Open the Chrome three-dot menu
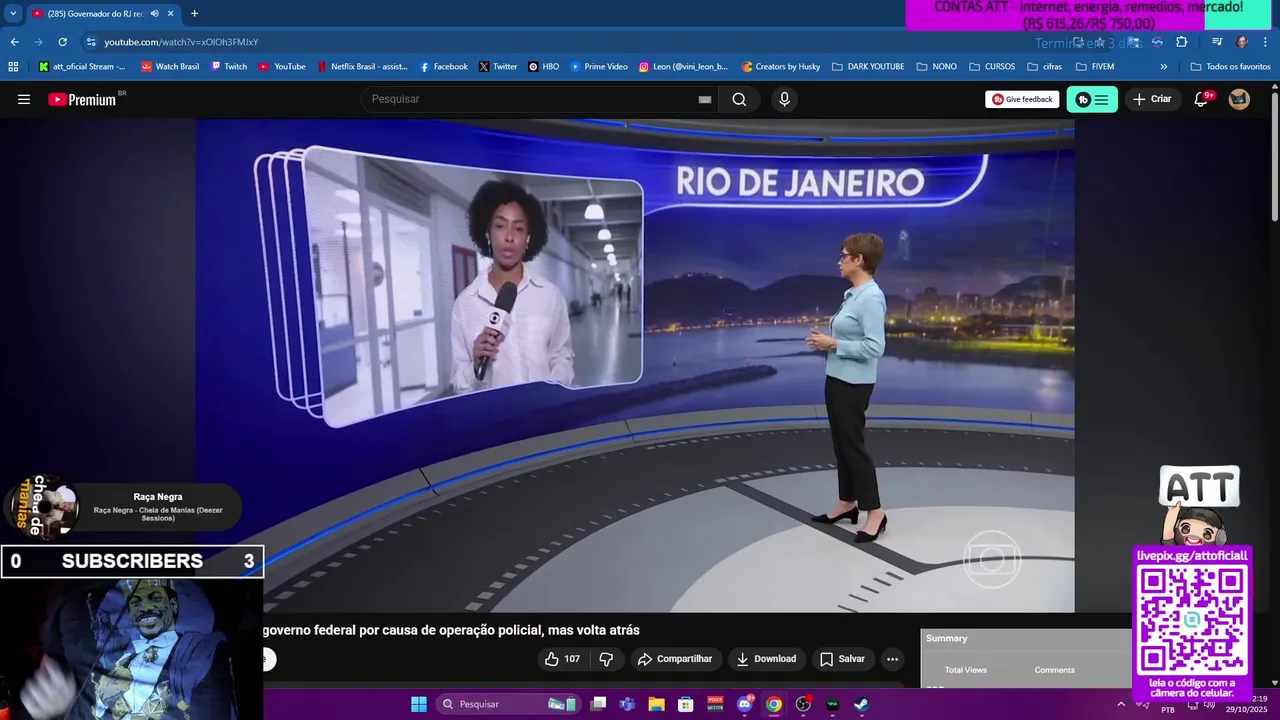The height and width of the screenshot is (720, 1280). click(x=1266, y=42)
